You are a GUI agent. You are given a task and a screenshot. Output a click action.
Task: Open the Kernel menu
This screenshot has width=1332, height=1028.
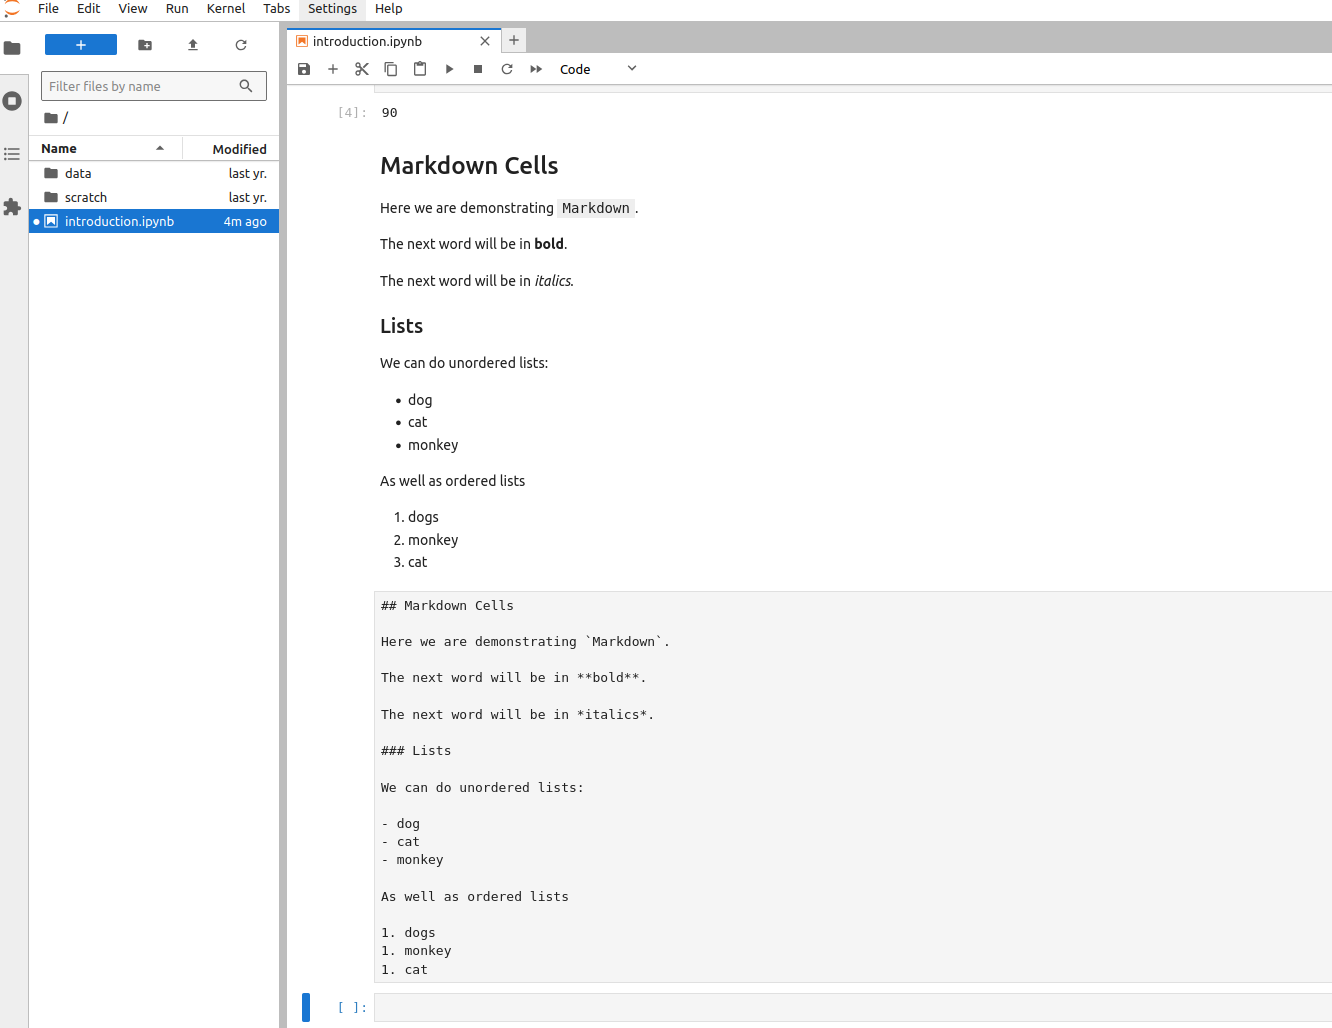point(225,9)
